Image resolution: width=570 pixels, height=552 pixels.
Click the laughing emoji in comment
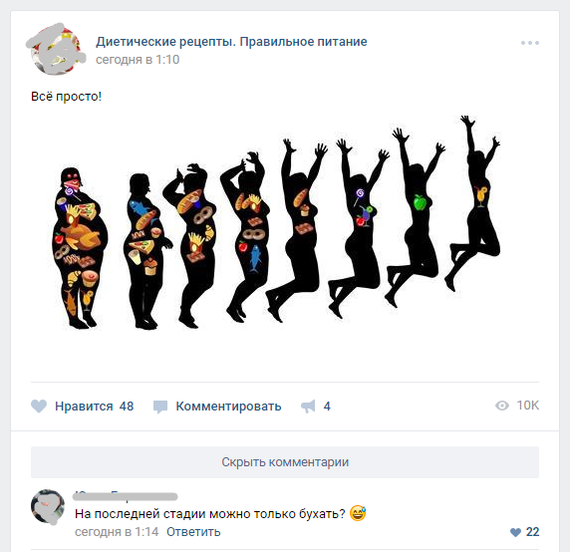coord(358,513)
